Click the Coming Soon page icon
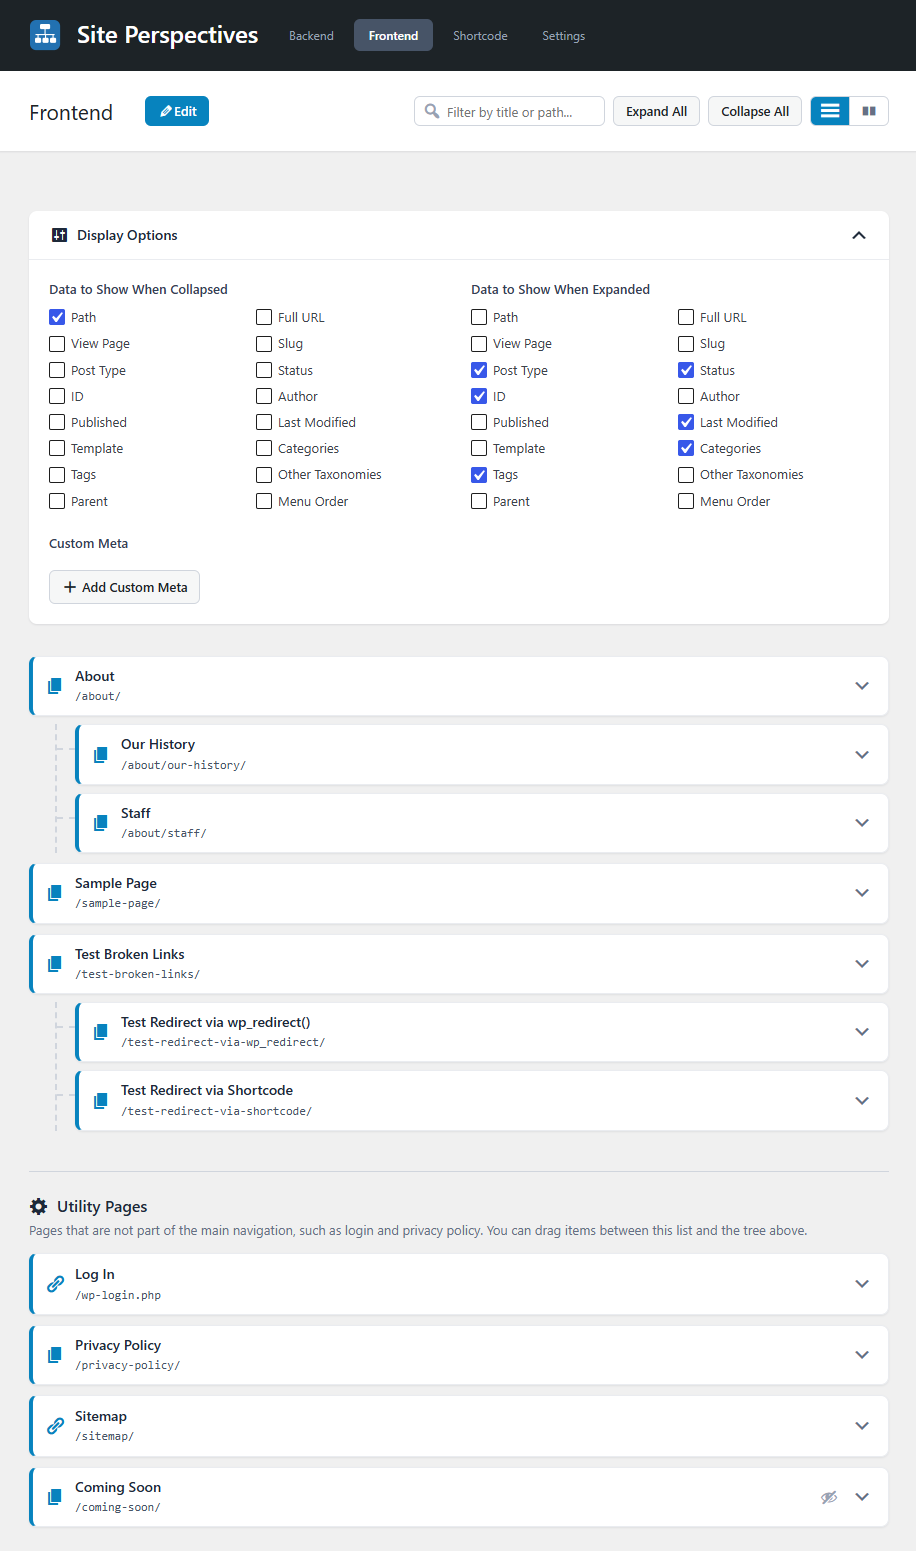916x1551 pixels. (55, 1497)
